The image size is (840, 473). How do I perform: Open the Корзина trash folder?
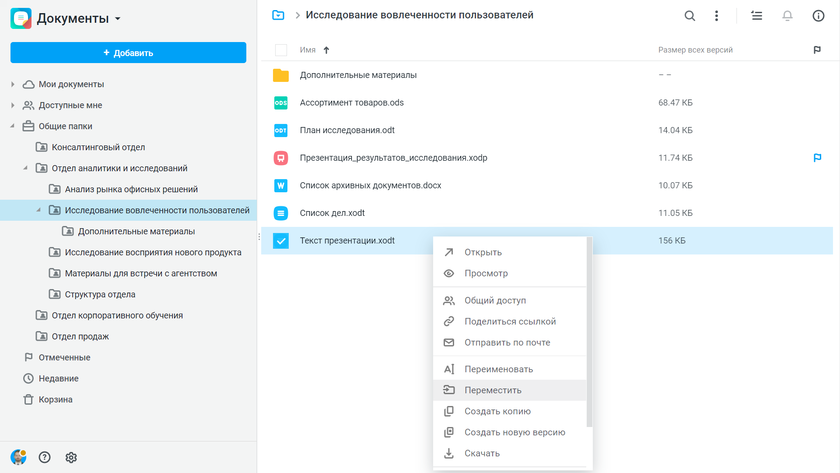[55, 399]
